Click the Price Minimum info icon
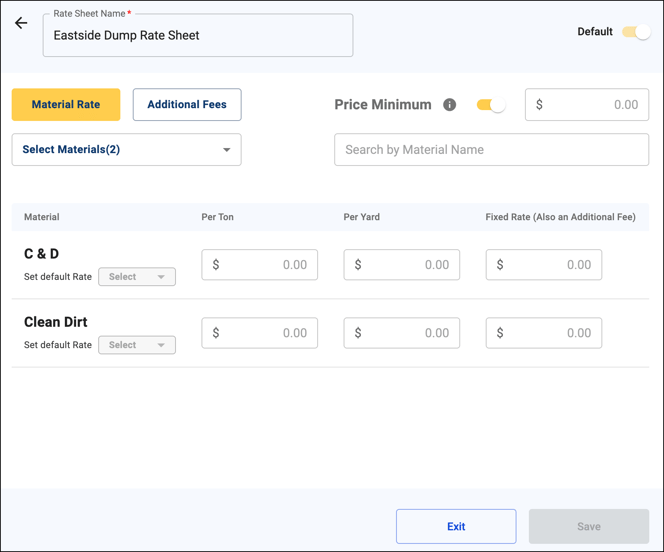Screen dimensions: 664x552 [x=450, y=105]
